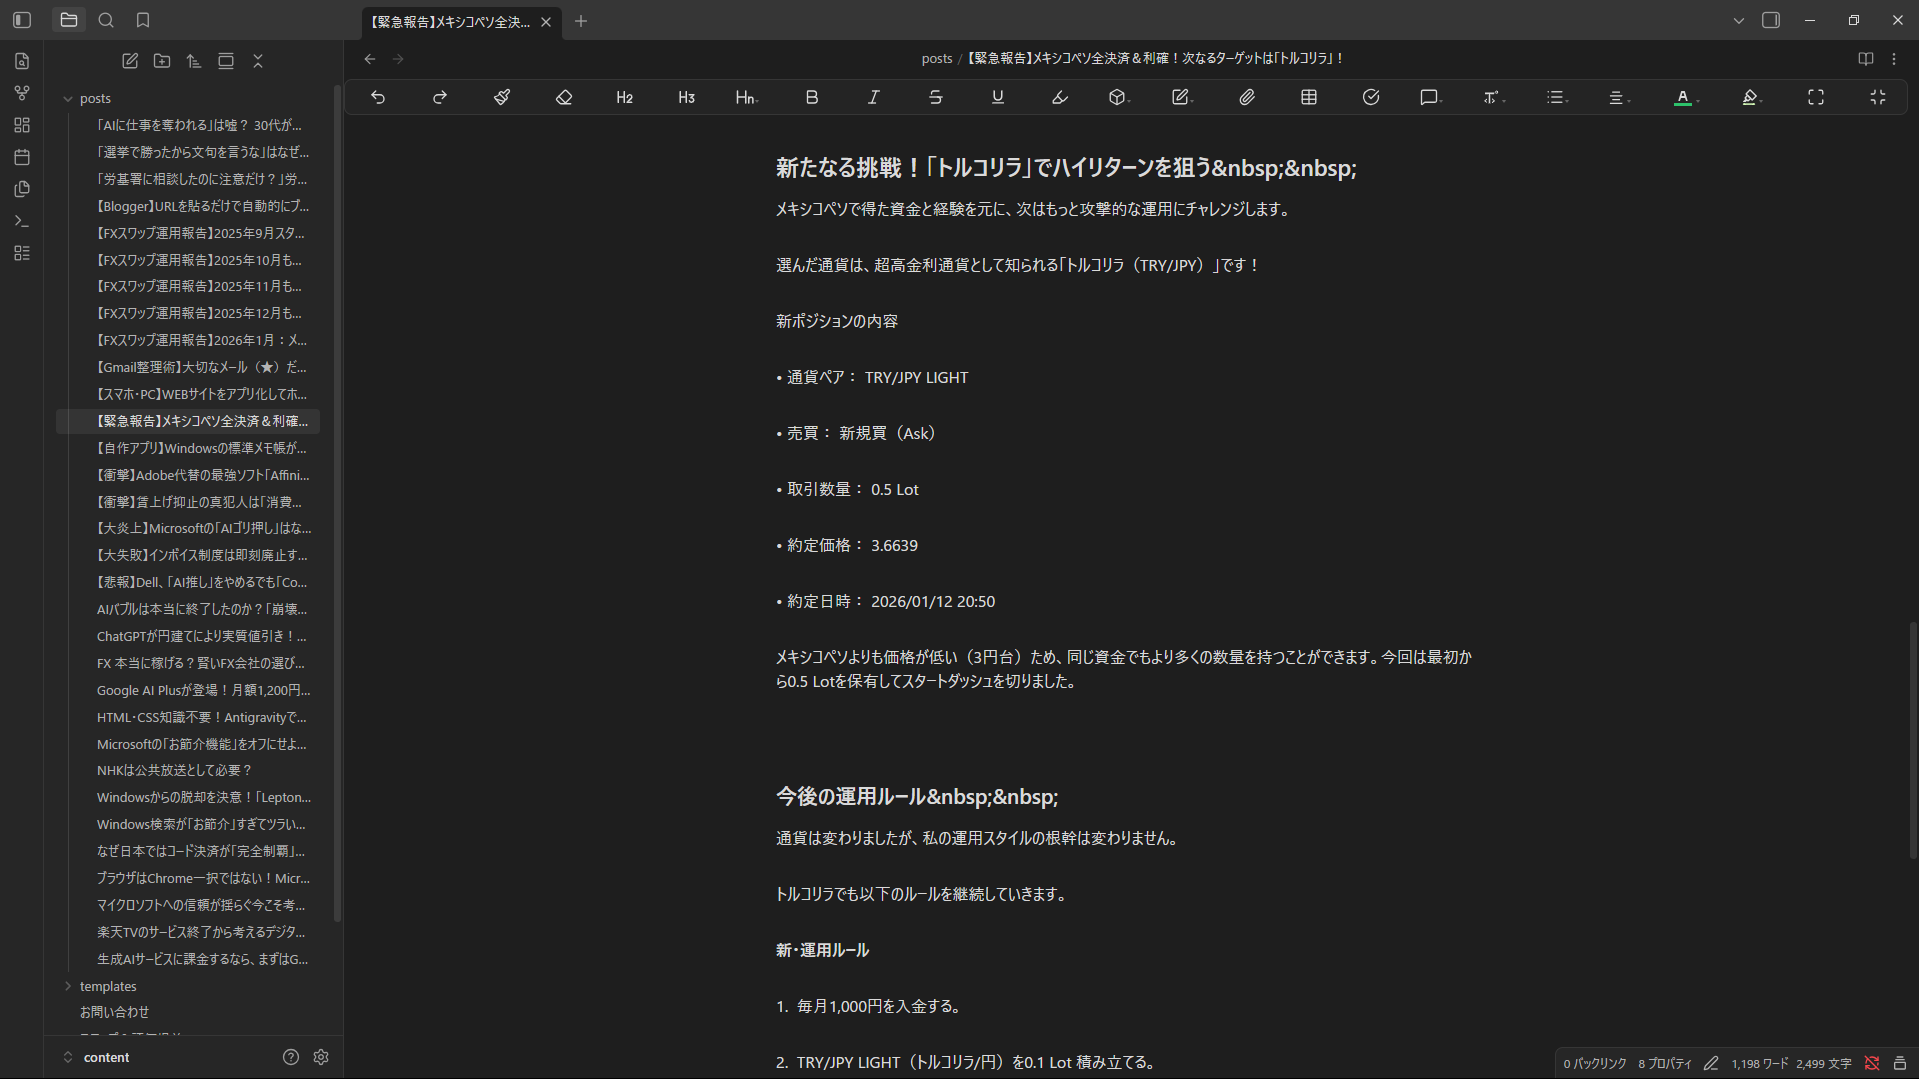This screenshot has height=1079, width=1919.
Task: Open the 8 プロパティ status bar item
Action: 1663,1064
